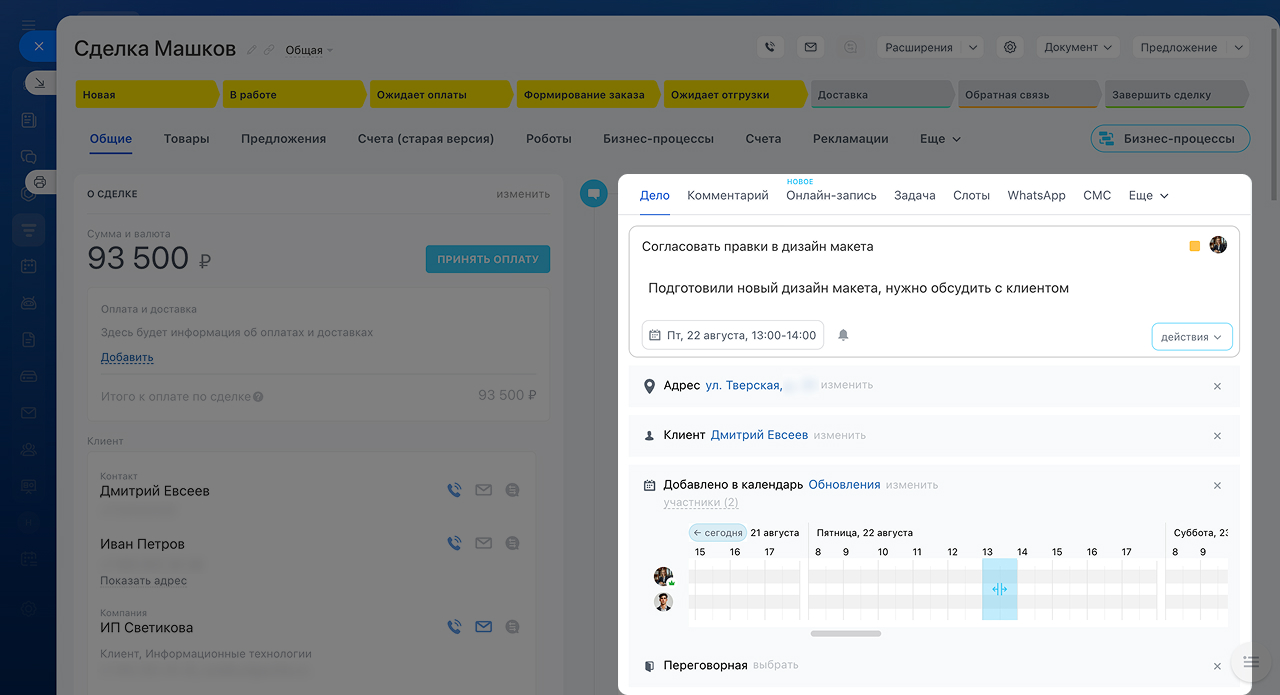Viewport: 1280px width, 695px height.
Task: Click the blue 13-14 time slot
Action: pos(1000,589)
